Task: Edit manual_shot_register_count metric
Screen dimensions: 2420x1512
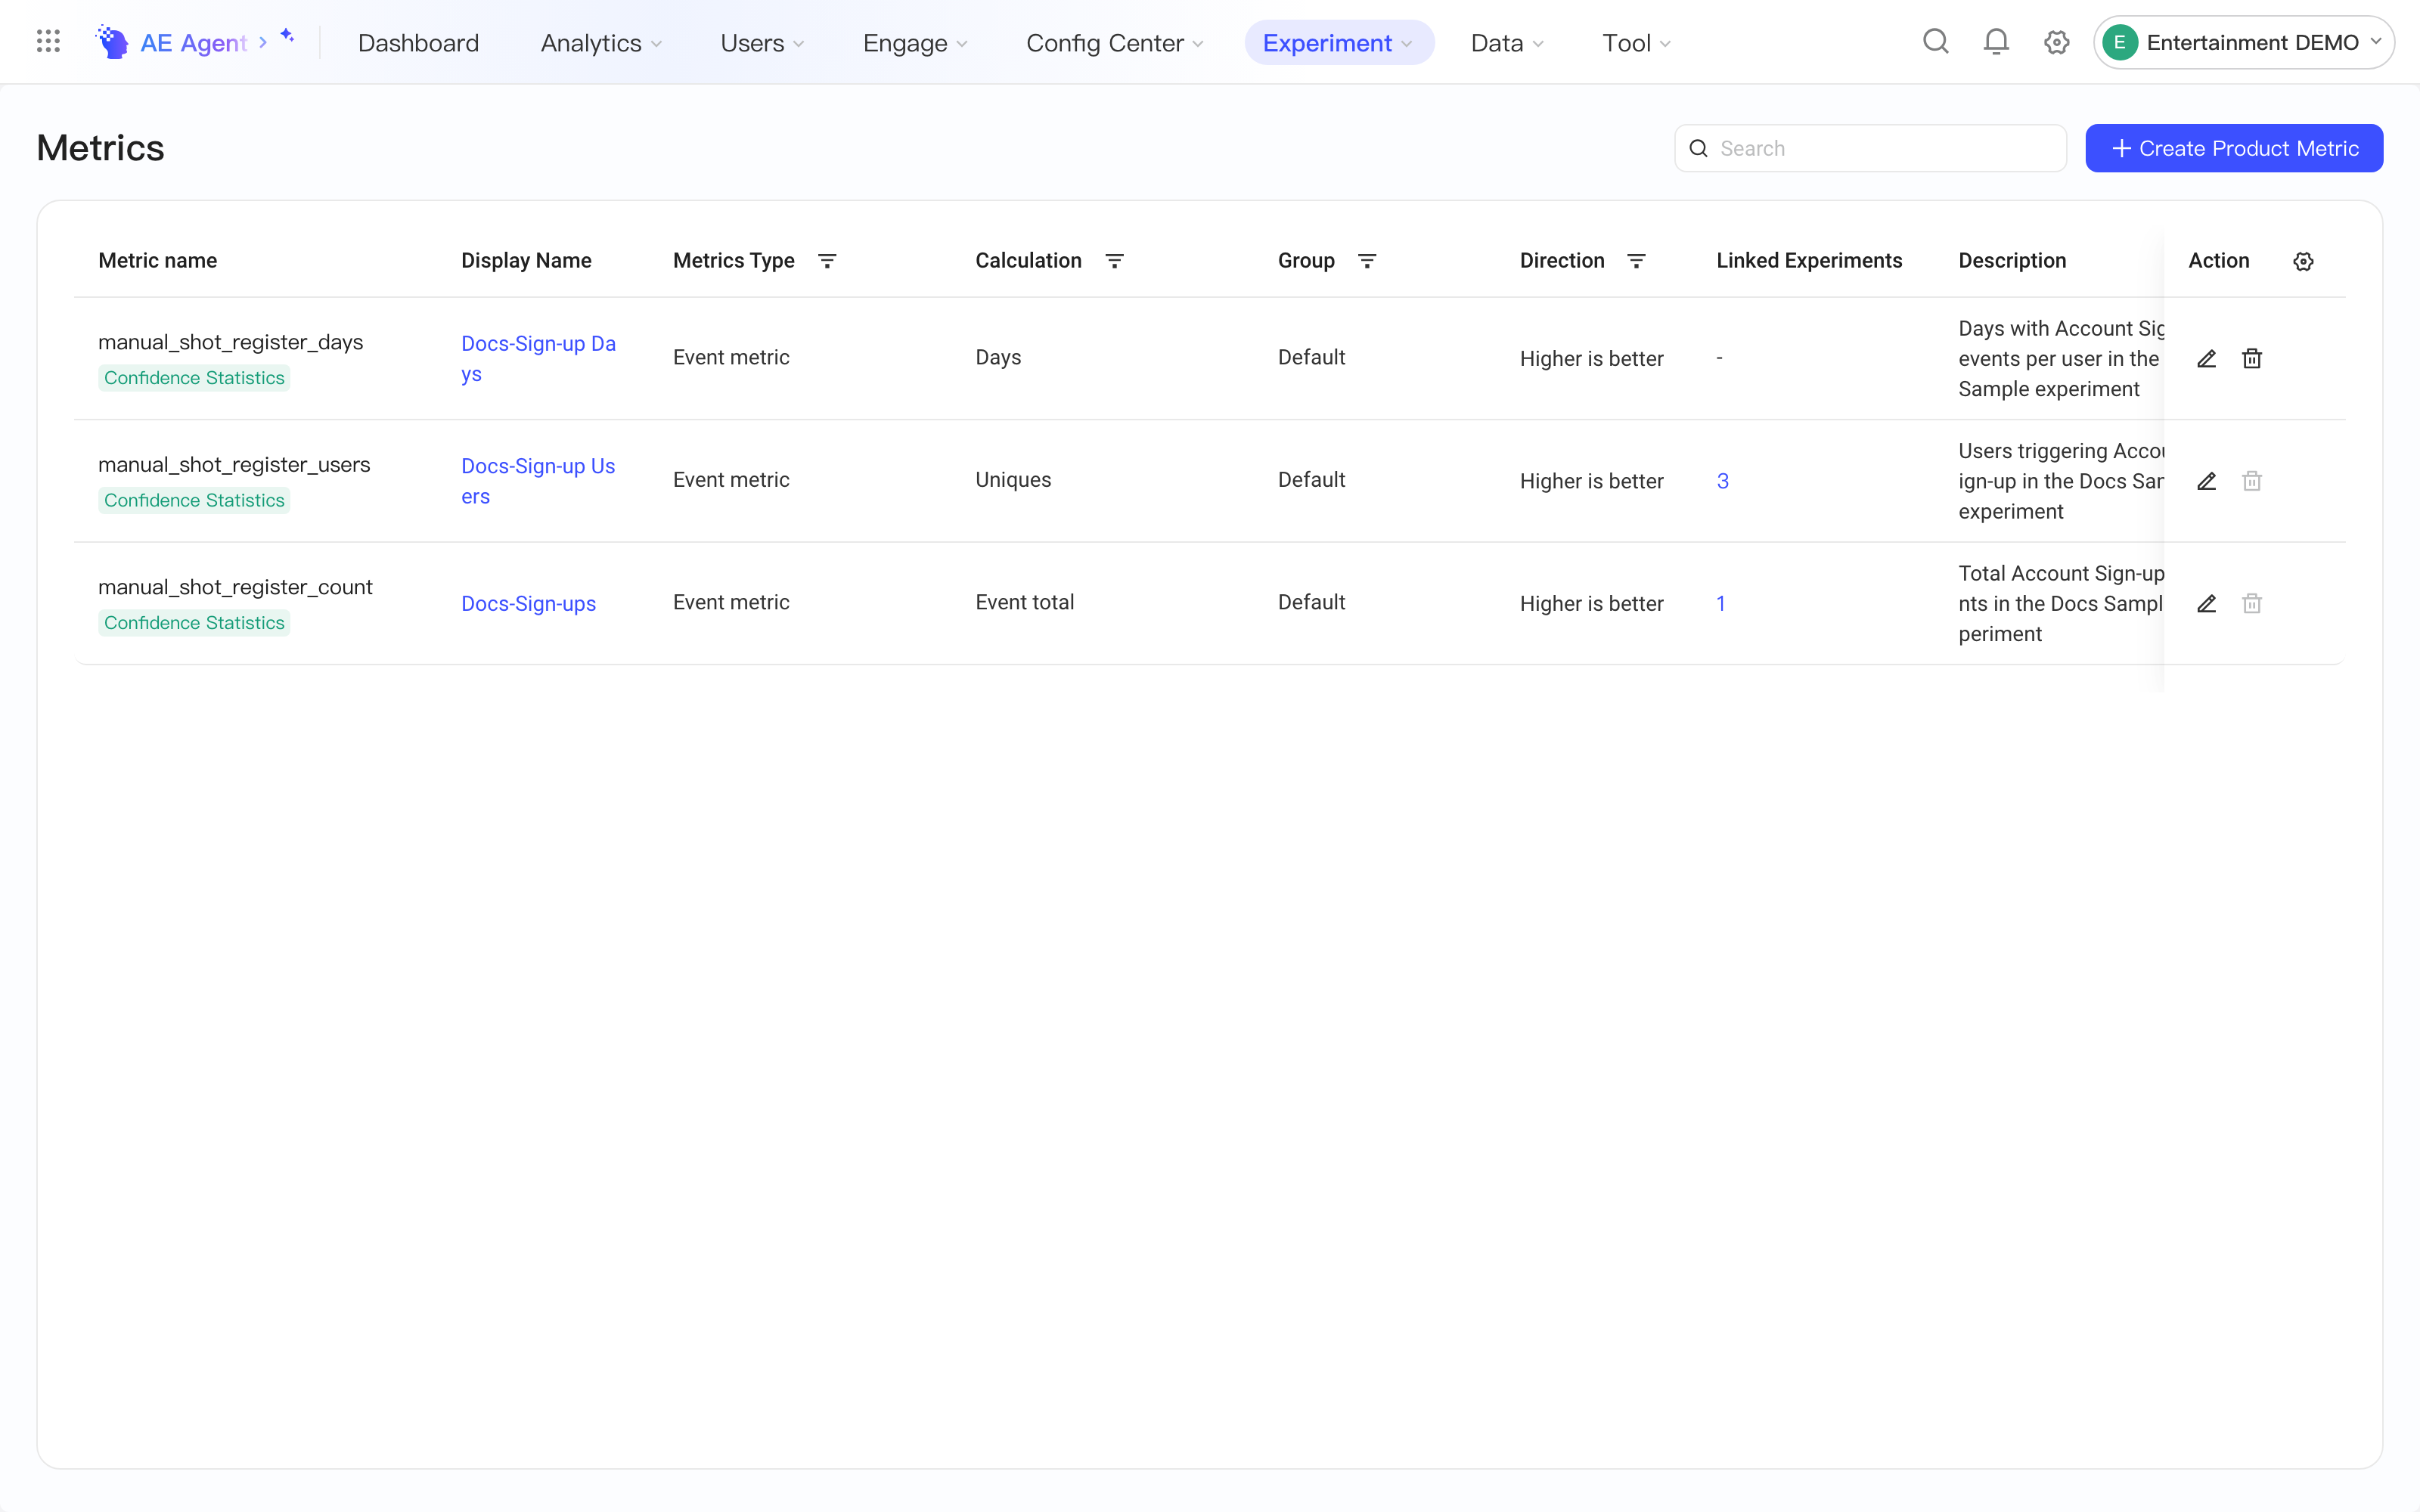Action: [x=2206, y=604]
